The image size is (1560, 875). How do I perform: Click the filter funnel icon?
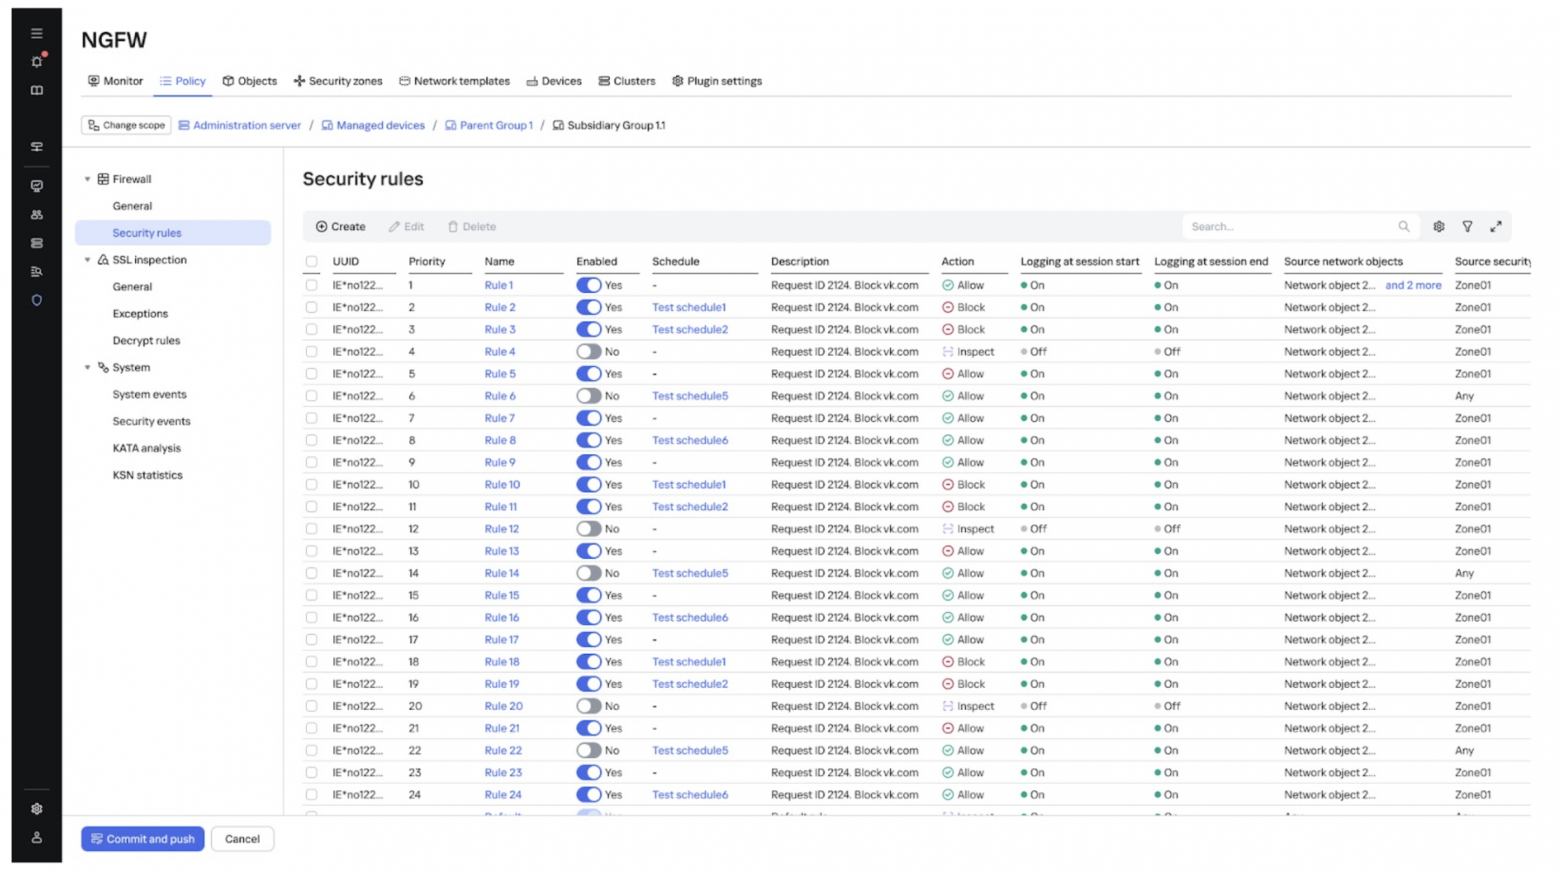point(1467,227)
